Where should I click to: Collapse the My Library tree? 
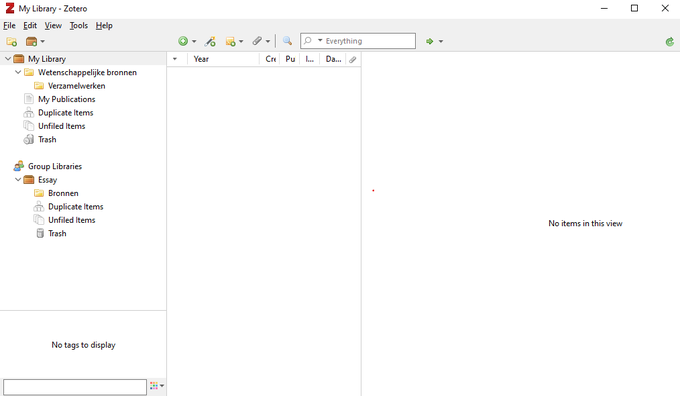(x=8, y=59)
